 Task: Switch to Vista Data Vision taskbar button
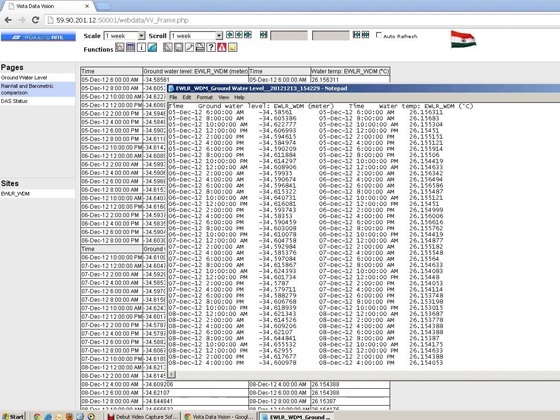pyautogui.click(x=219, y=416)
